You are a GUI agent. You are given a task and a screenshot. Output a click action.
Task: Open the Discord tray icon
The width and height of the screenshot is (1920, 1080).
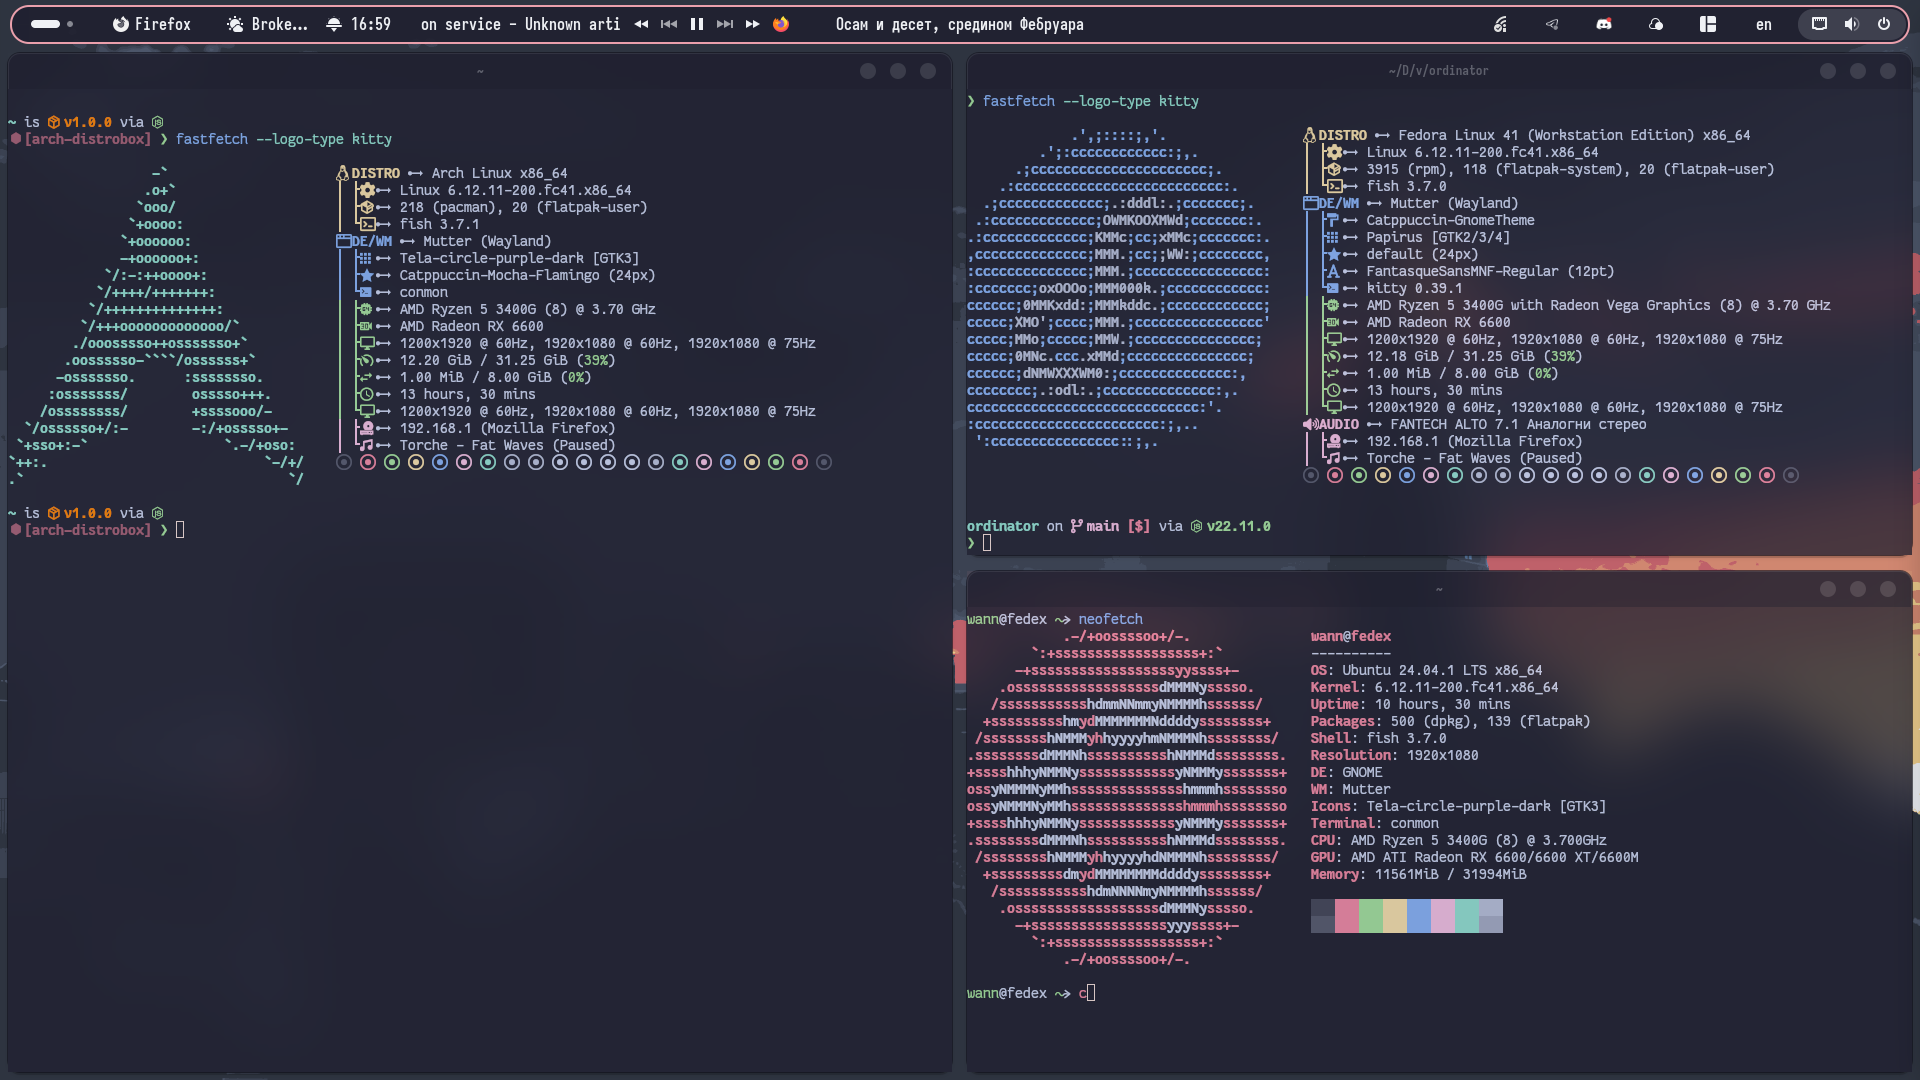click(1604, 24)
